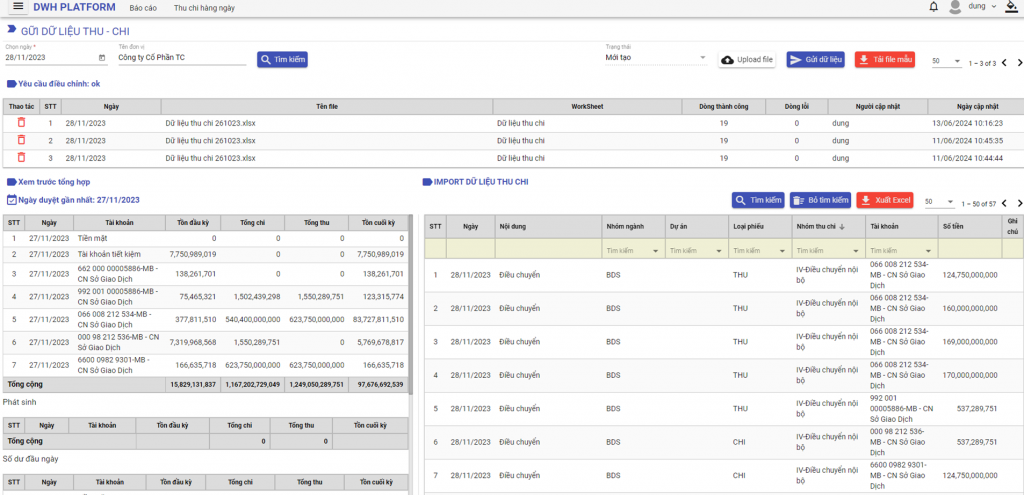Click the Người cập nhật column header
Viewport: 1024px width, 495px height.
point(877,106)
